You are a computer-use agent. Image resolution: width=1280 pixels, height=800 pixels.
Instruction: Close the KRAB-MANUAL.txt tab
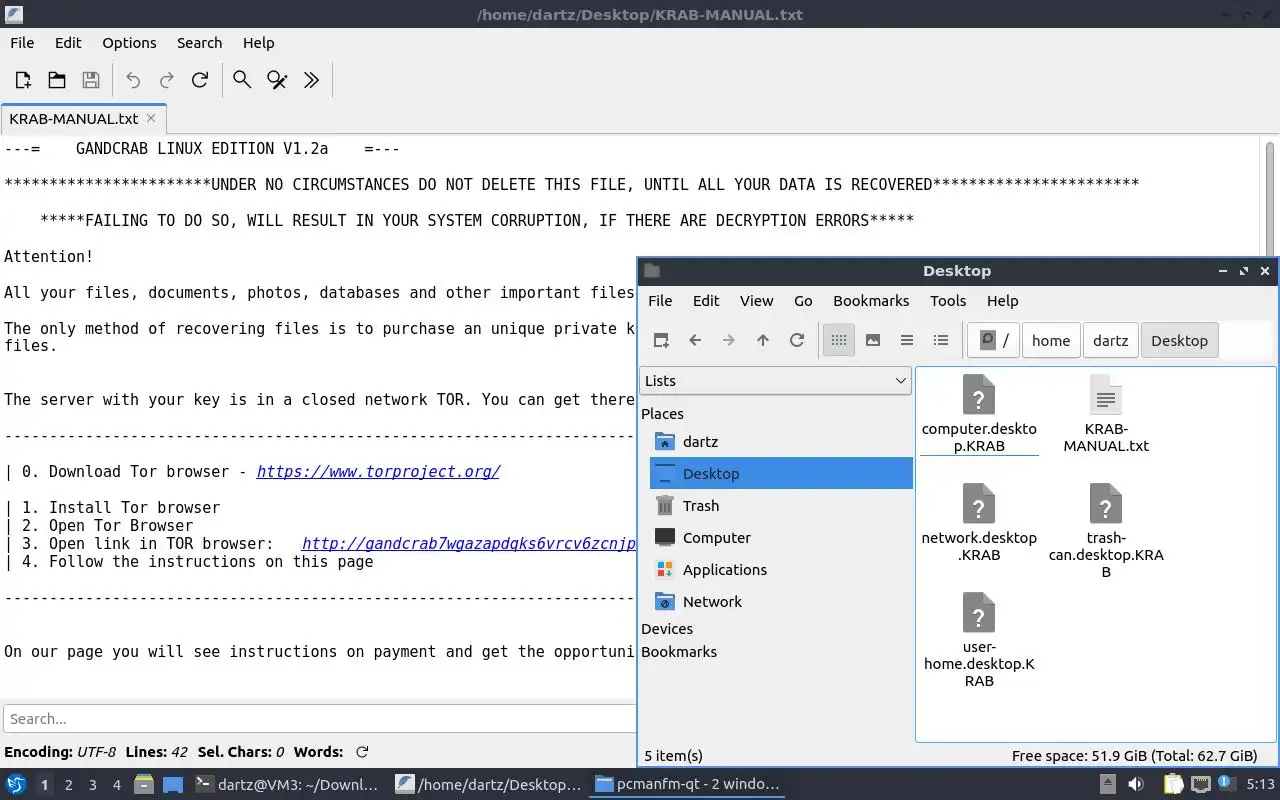[151, 118]
